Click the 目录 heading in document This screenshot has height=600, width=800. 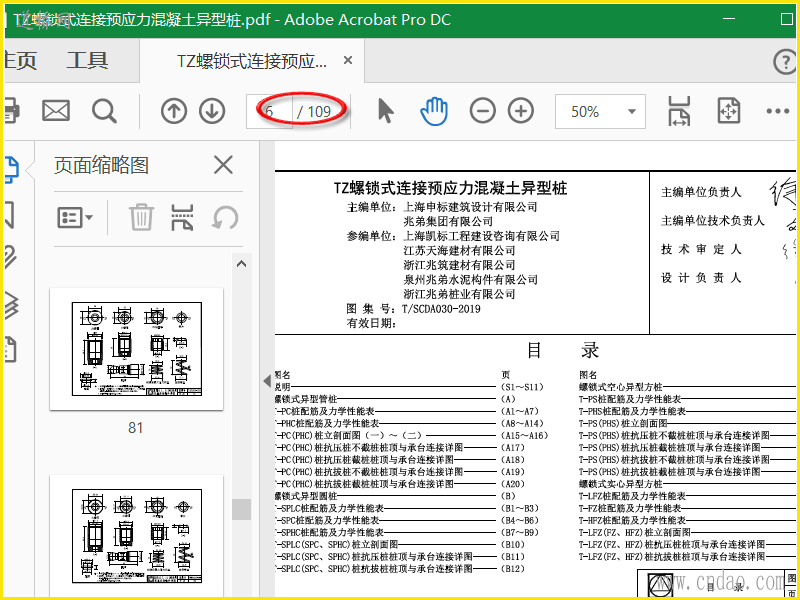(563, 351)
